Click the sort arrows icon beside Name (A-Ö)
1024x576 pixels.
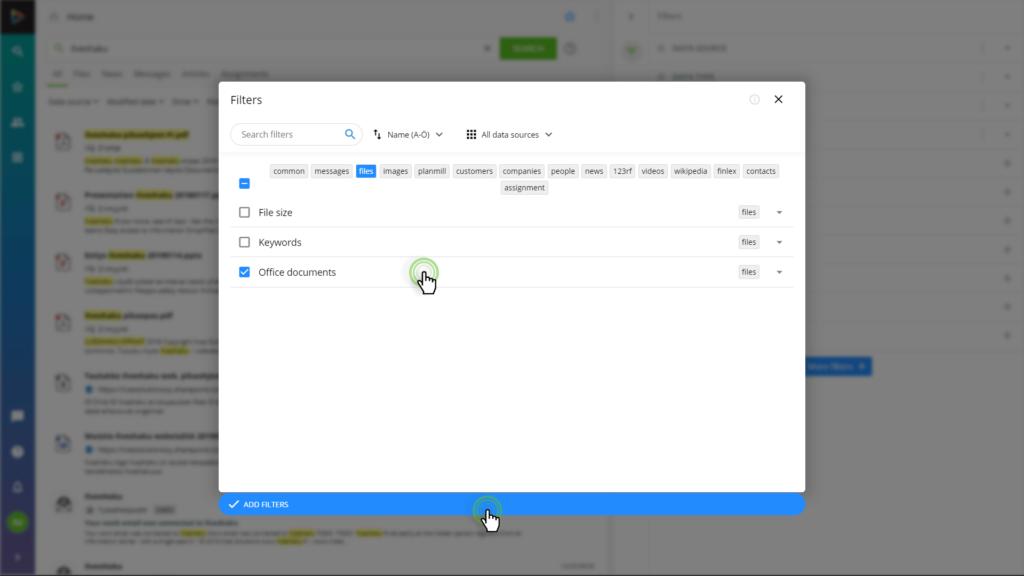(x=377, y=135)
